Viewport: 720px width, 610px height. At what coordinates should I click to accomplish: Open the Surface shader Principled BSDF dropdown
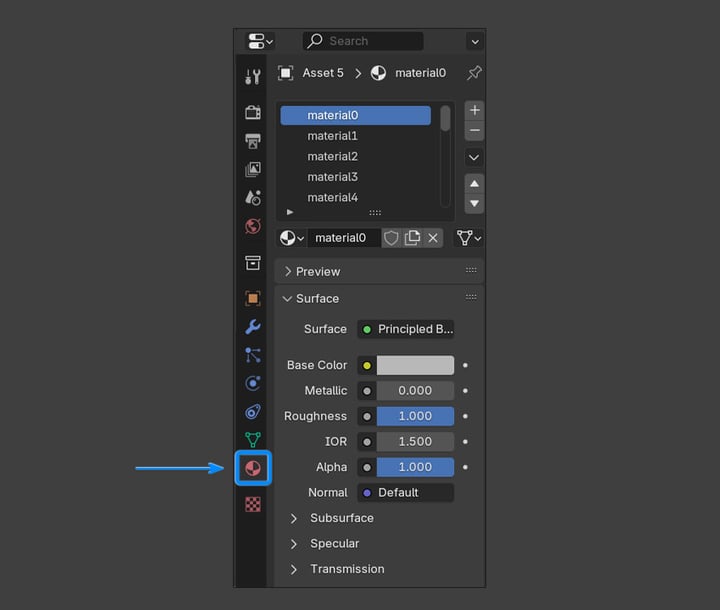pyautogui.click(x=406, y=329)
